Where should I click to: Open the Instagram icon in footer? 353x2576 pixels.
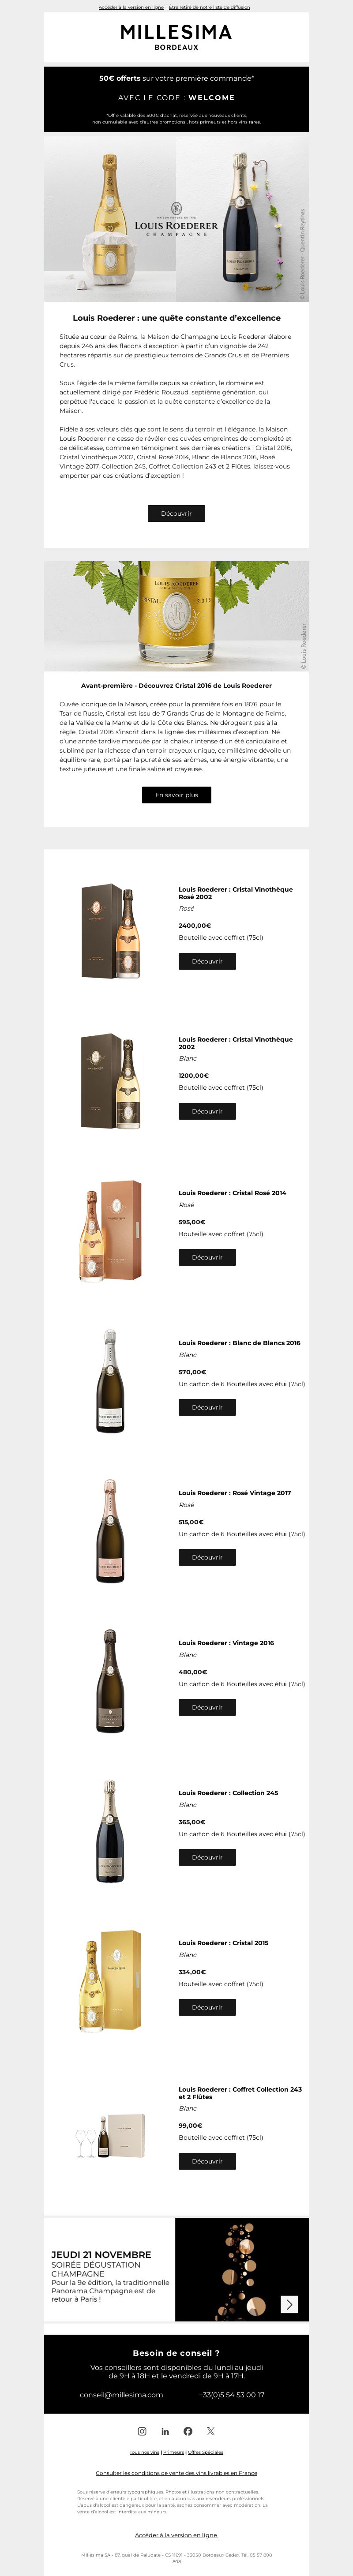142,2430
